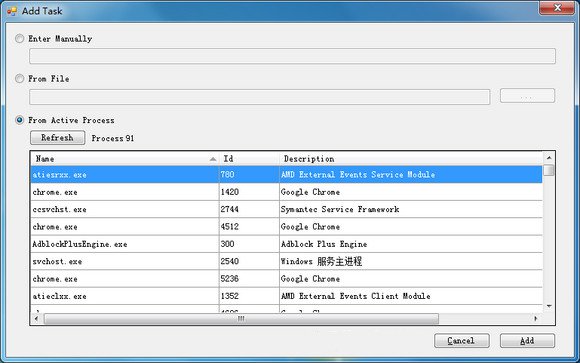This screenshot has height=363, width=580.
Task: Click the horizontal scrollbar thumb
Action: click(x=241, y=318)
